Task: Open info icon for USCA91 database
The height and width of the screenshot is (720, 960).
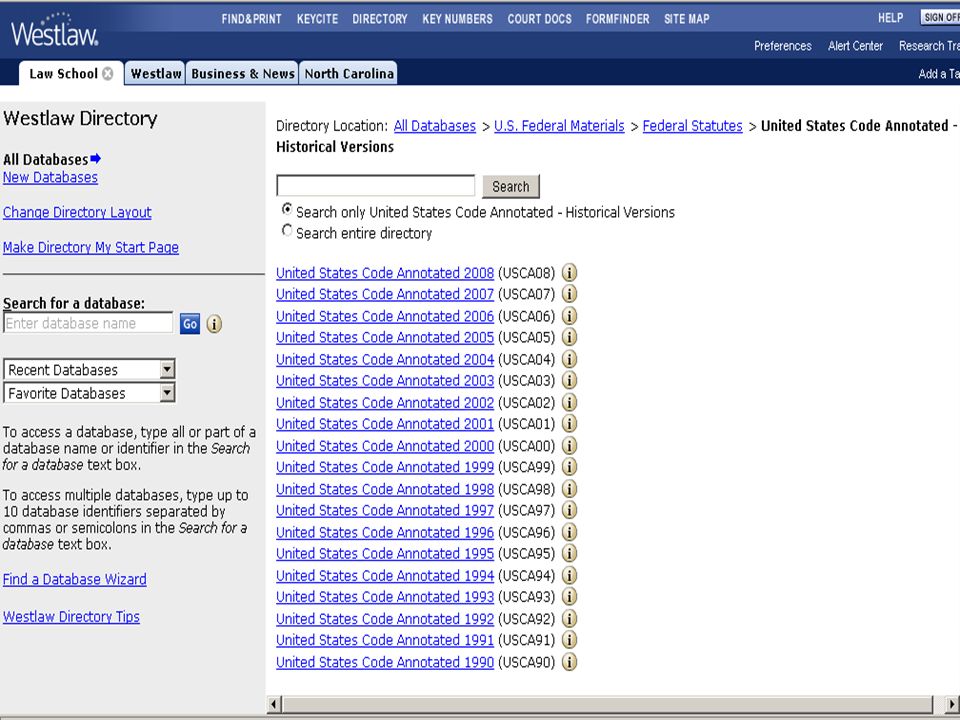Action: coord(569,640)
